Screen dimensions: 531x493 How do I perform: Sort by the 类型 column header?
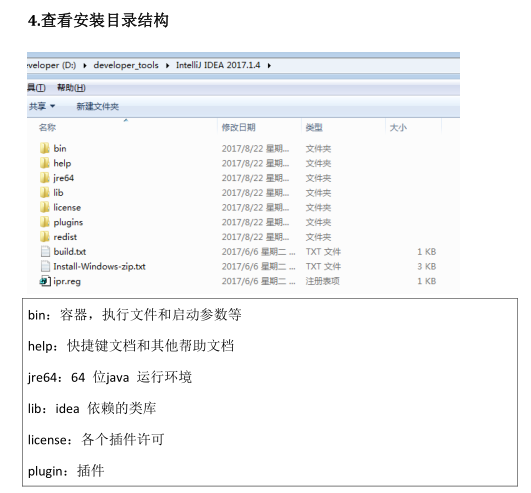314,128
